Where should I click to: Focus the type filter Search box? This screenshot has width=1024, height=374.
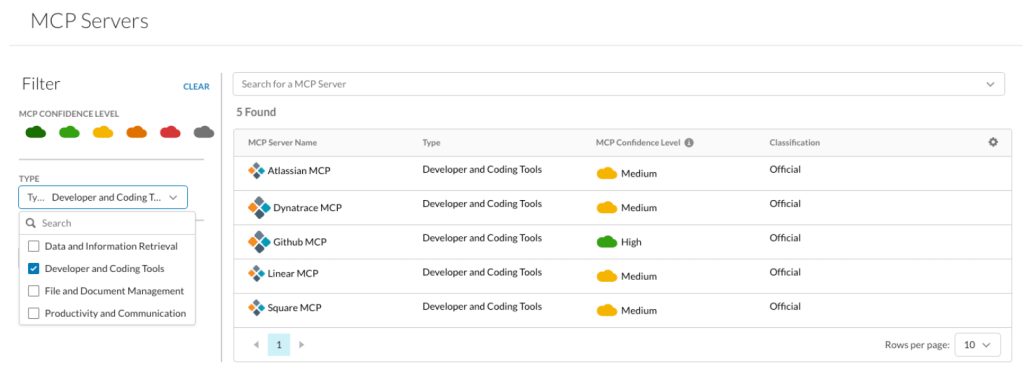coord(107,223)
